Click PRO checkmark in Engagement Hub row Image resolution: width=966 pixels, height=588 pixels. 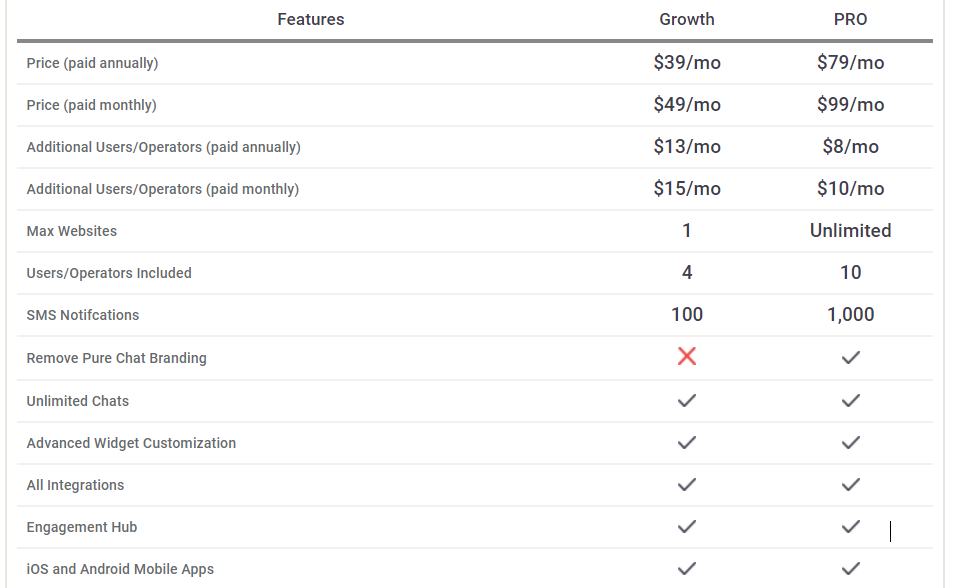pos(850,526)
